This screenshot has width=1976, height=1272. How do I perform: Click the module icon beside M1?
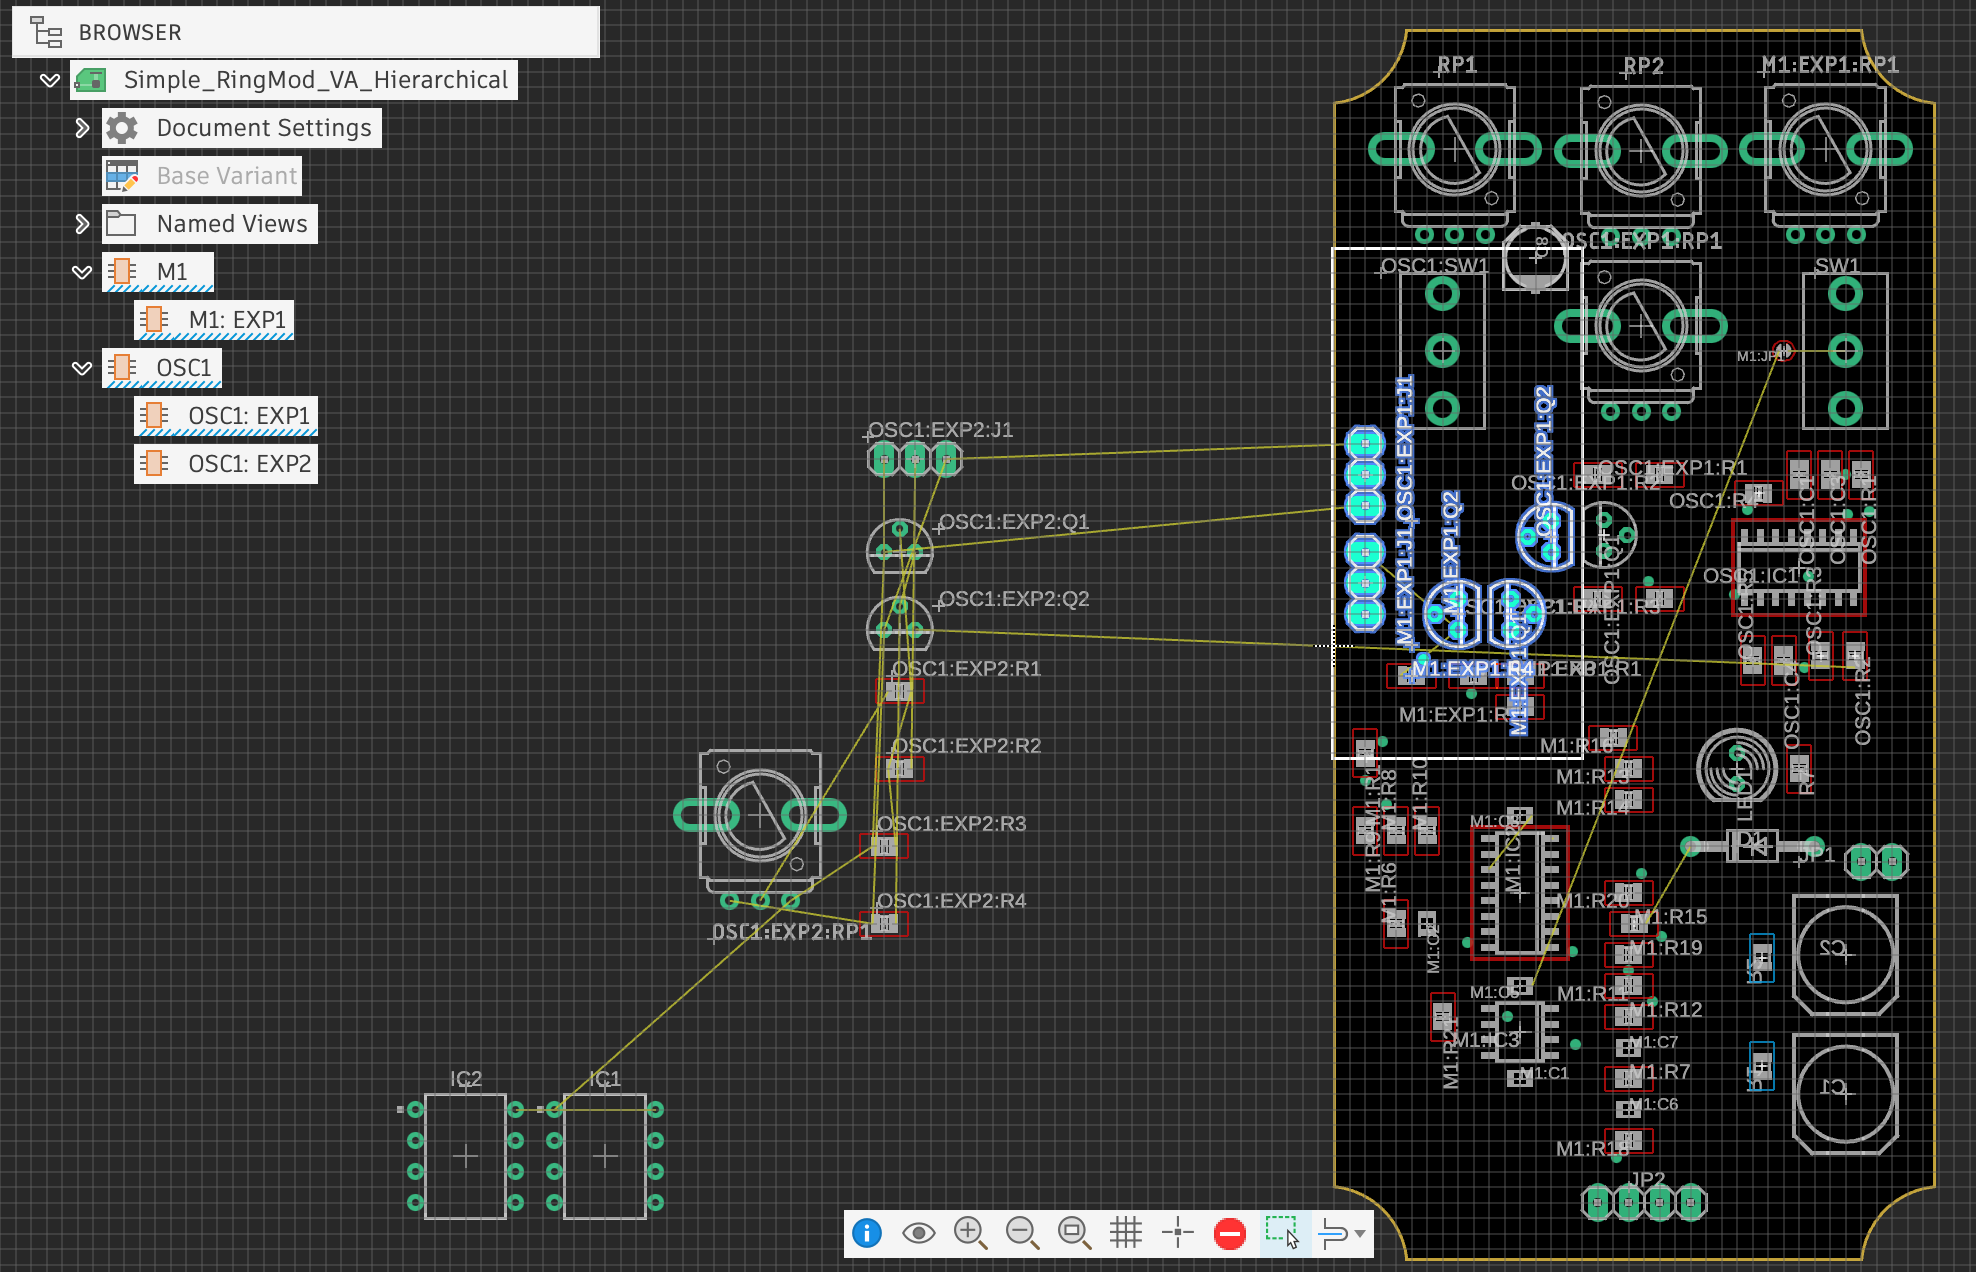point(122,271)
